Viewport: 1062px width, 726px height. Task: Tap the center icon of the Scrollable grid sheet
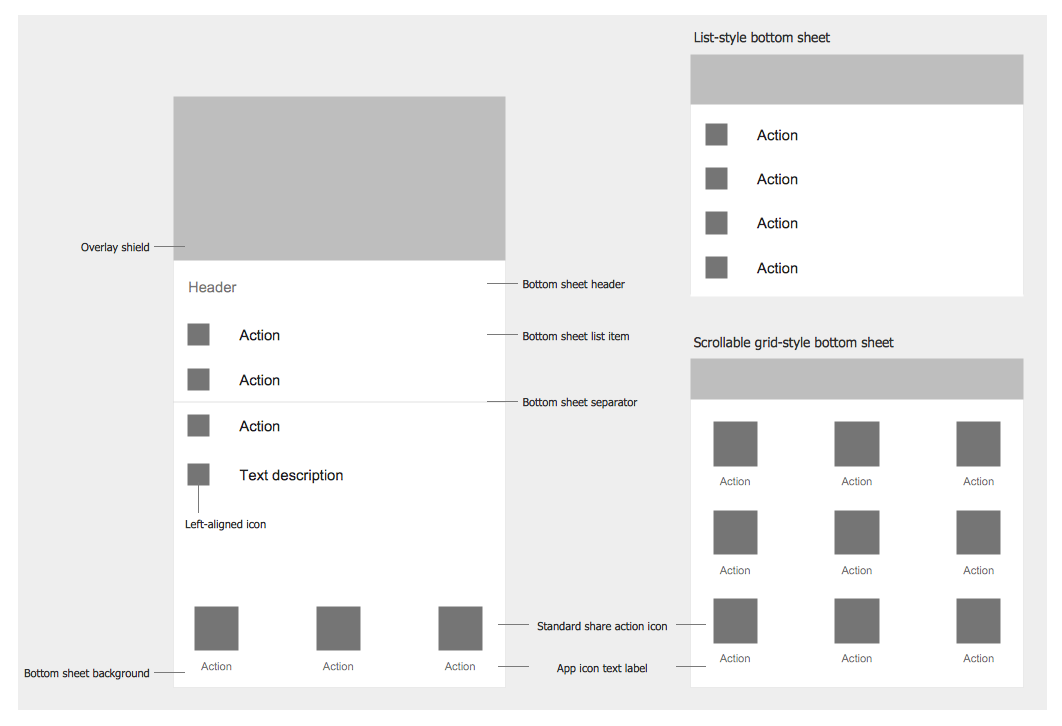[857, 532]
